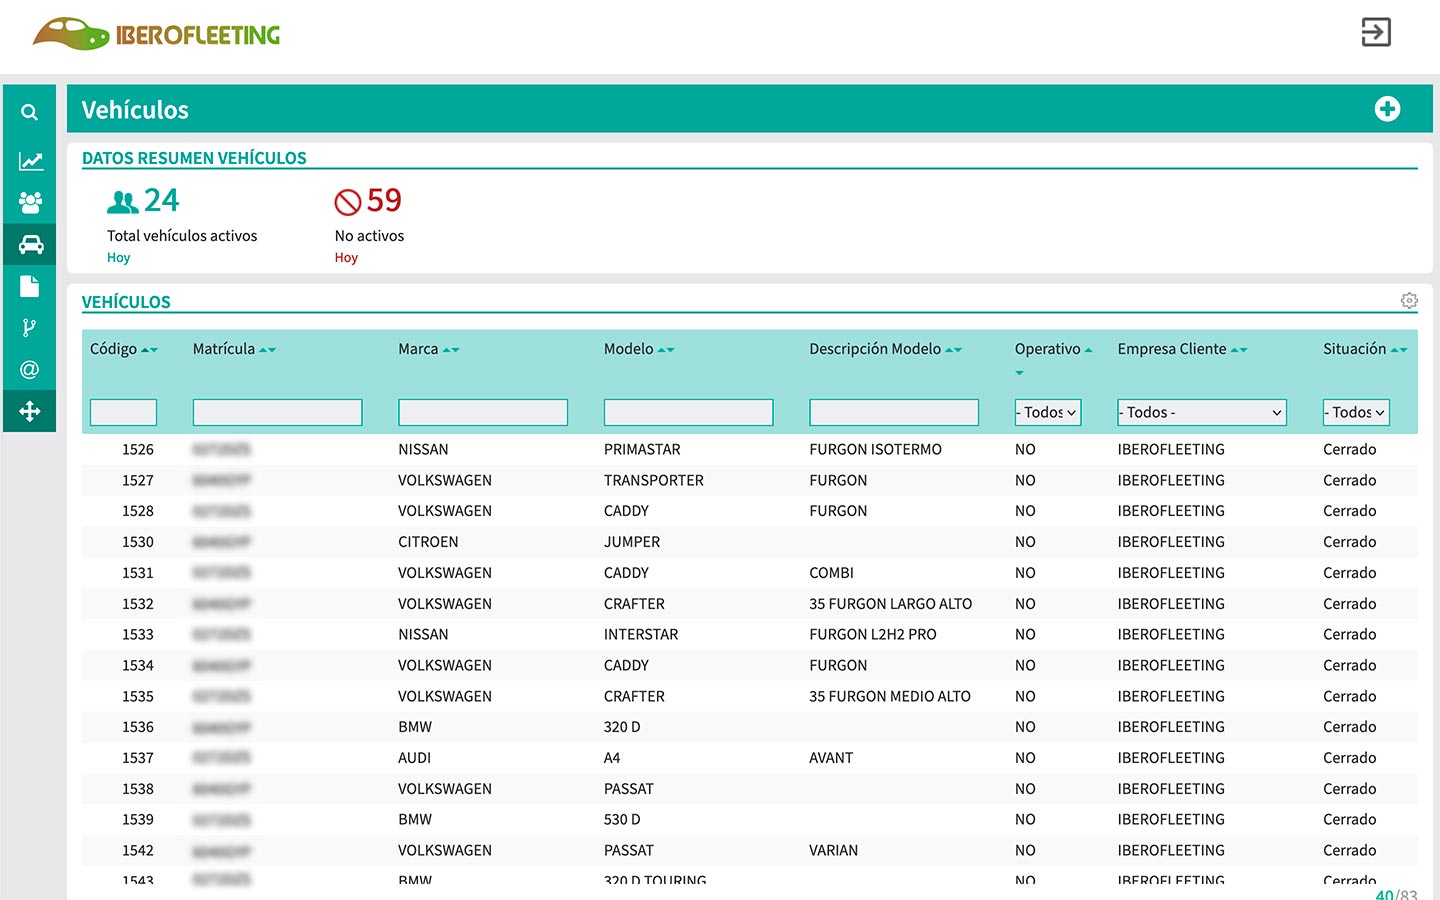Click the red Hoy label under no activos

pyautogui.click(x=346, y=257)
